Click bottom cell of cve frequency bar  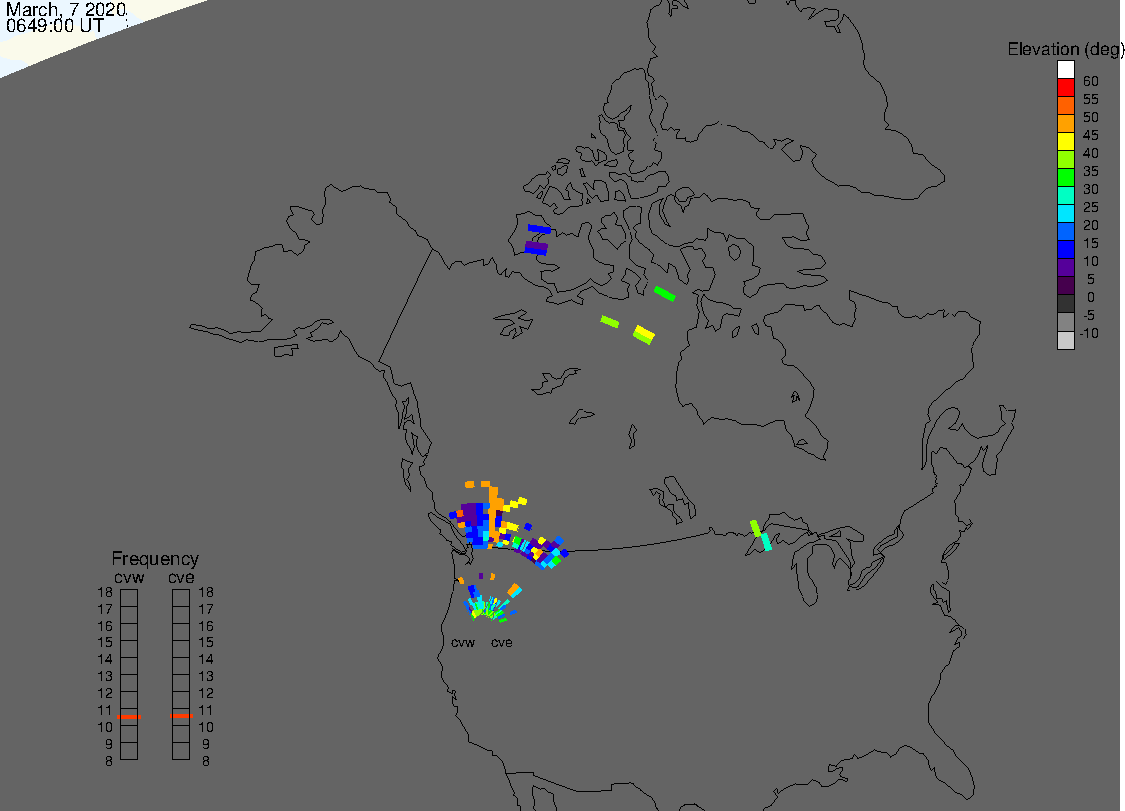click(181, 751)
